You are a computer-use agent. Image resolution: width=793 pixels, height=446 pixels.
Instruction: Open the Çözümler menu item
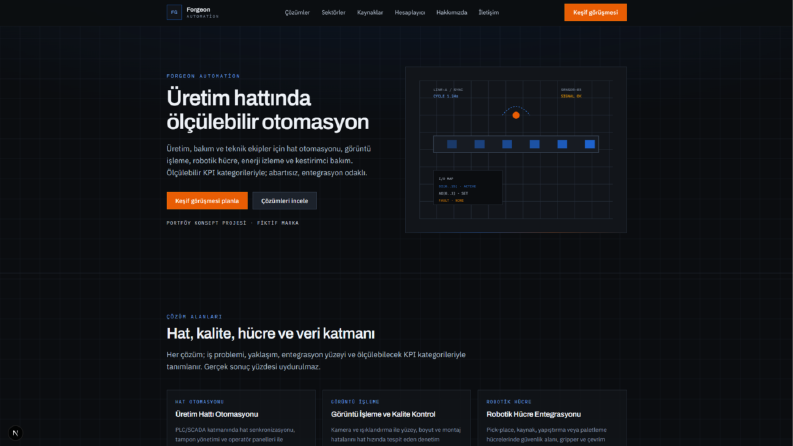click(297, 13)
